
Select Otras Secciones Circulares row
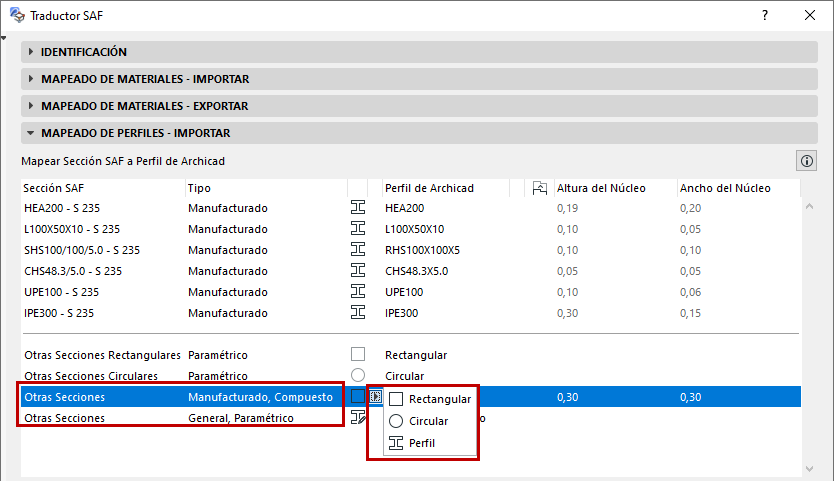point(411,376)
